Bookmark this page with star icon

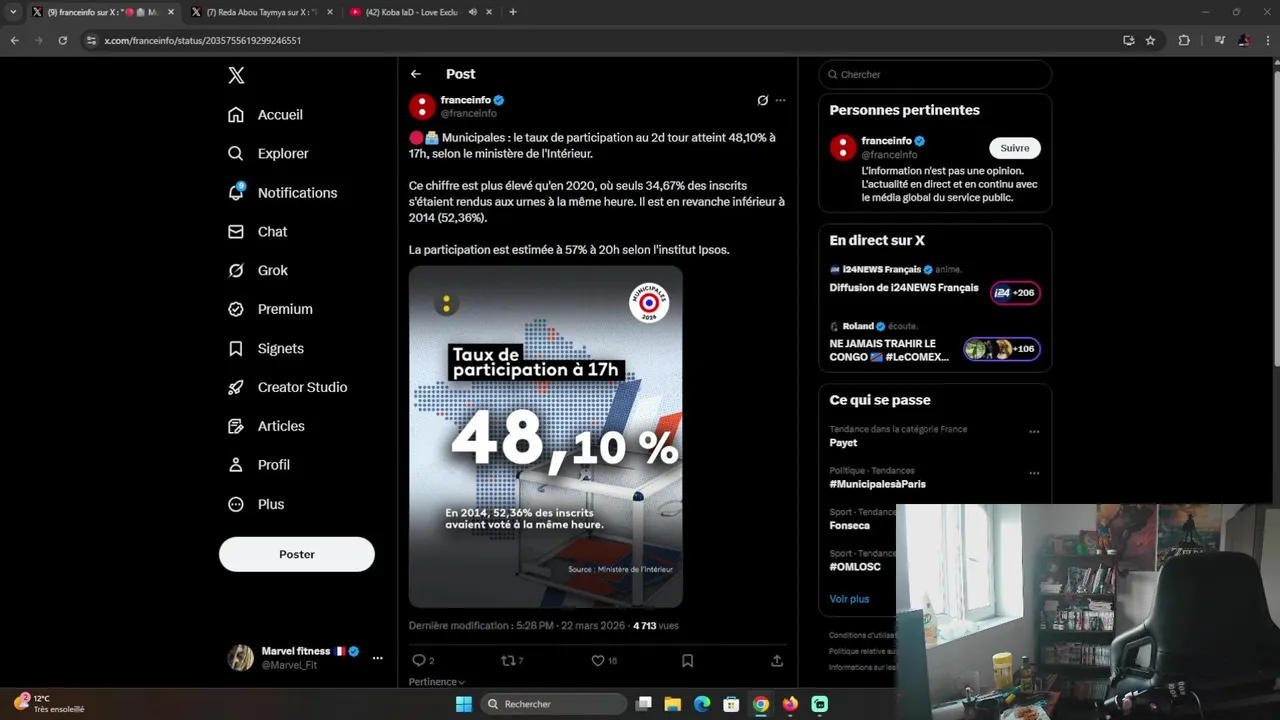click(x=1150, y=41)
